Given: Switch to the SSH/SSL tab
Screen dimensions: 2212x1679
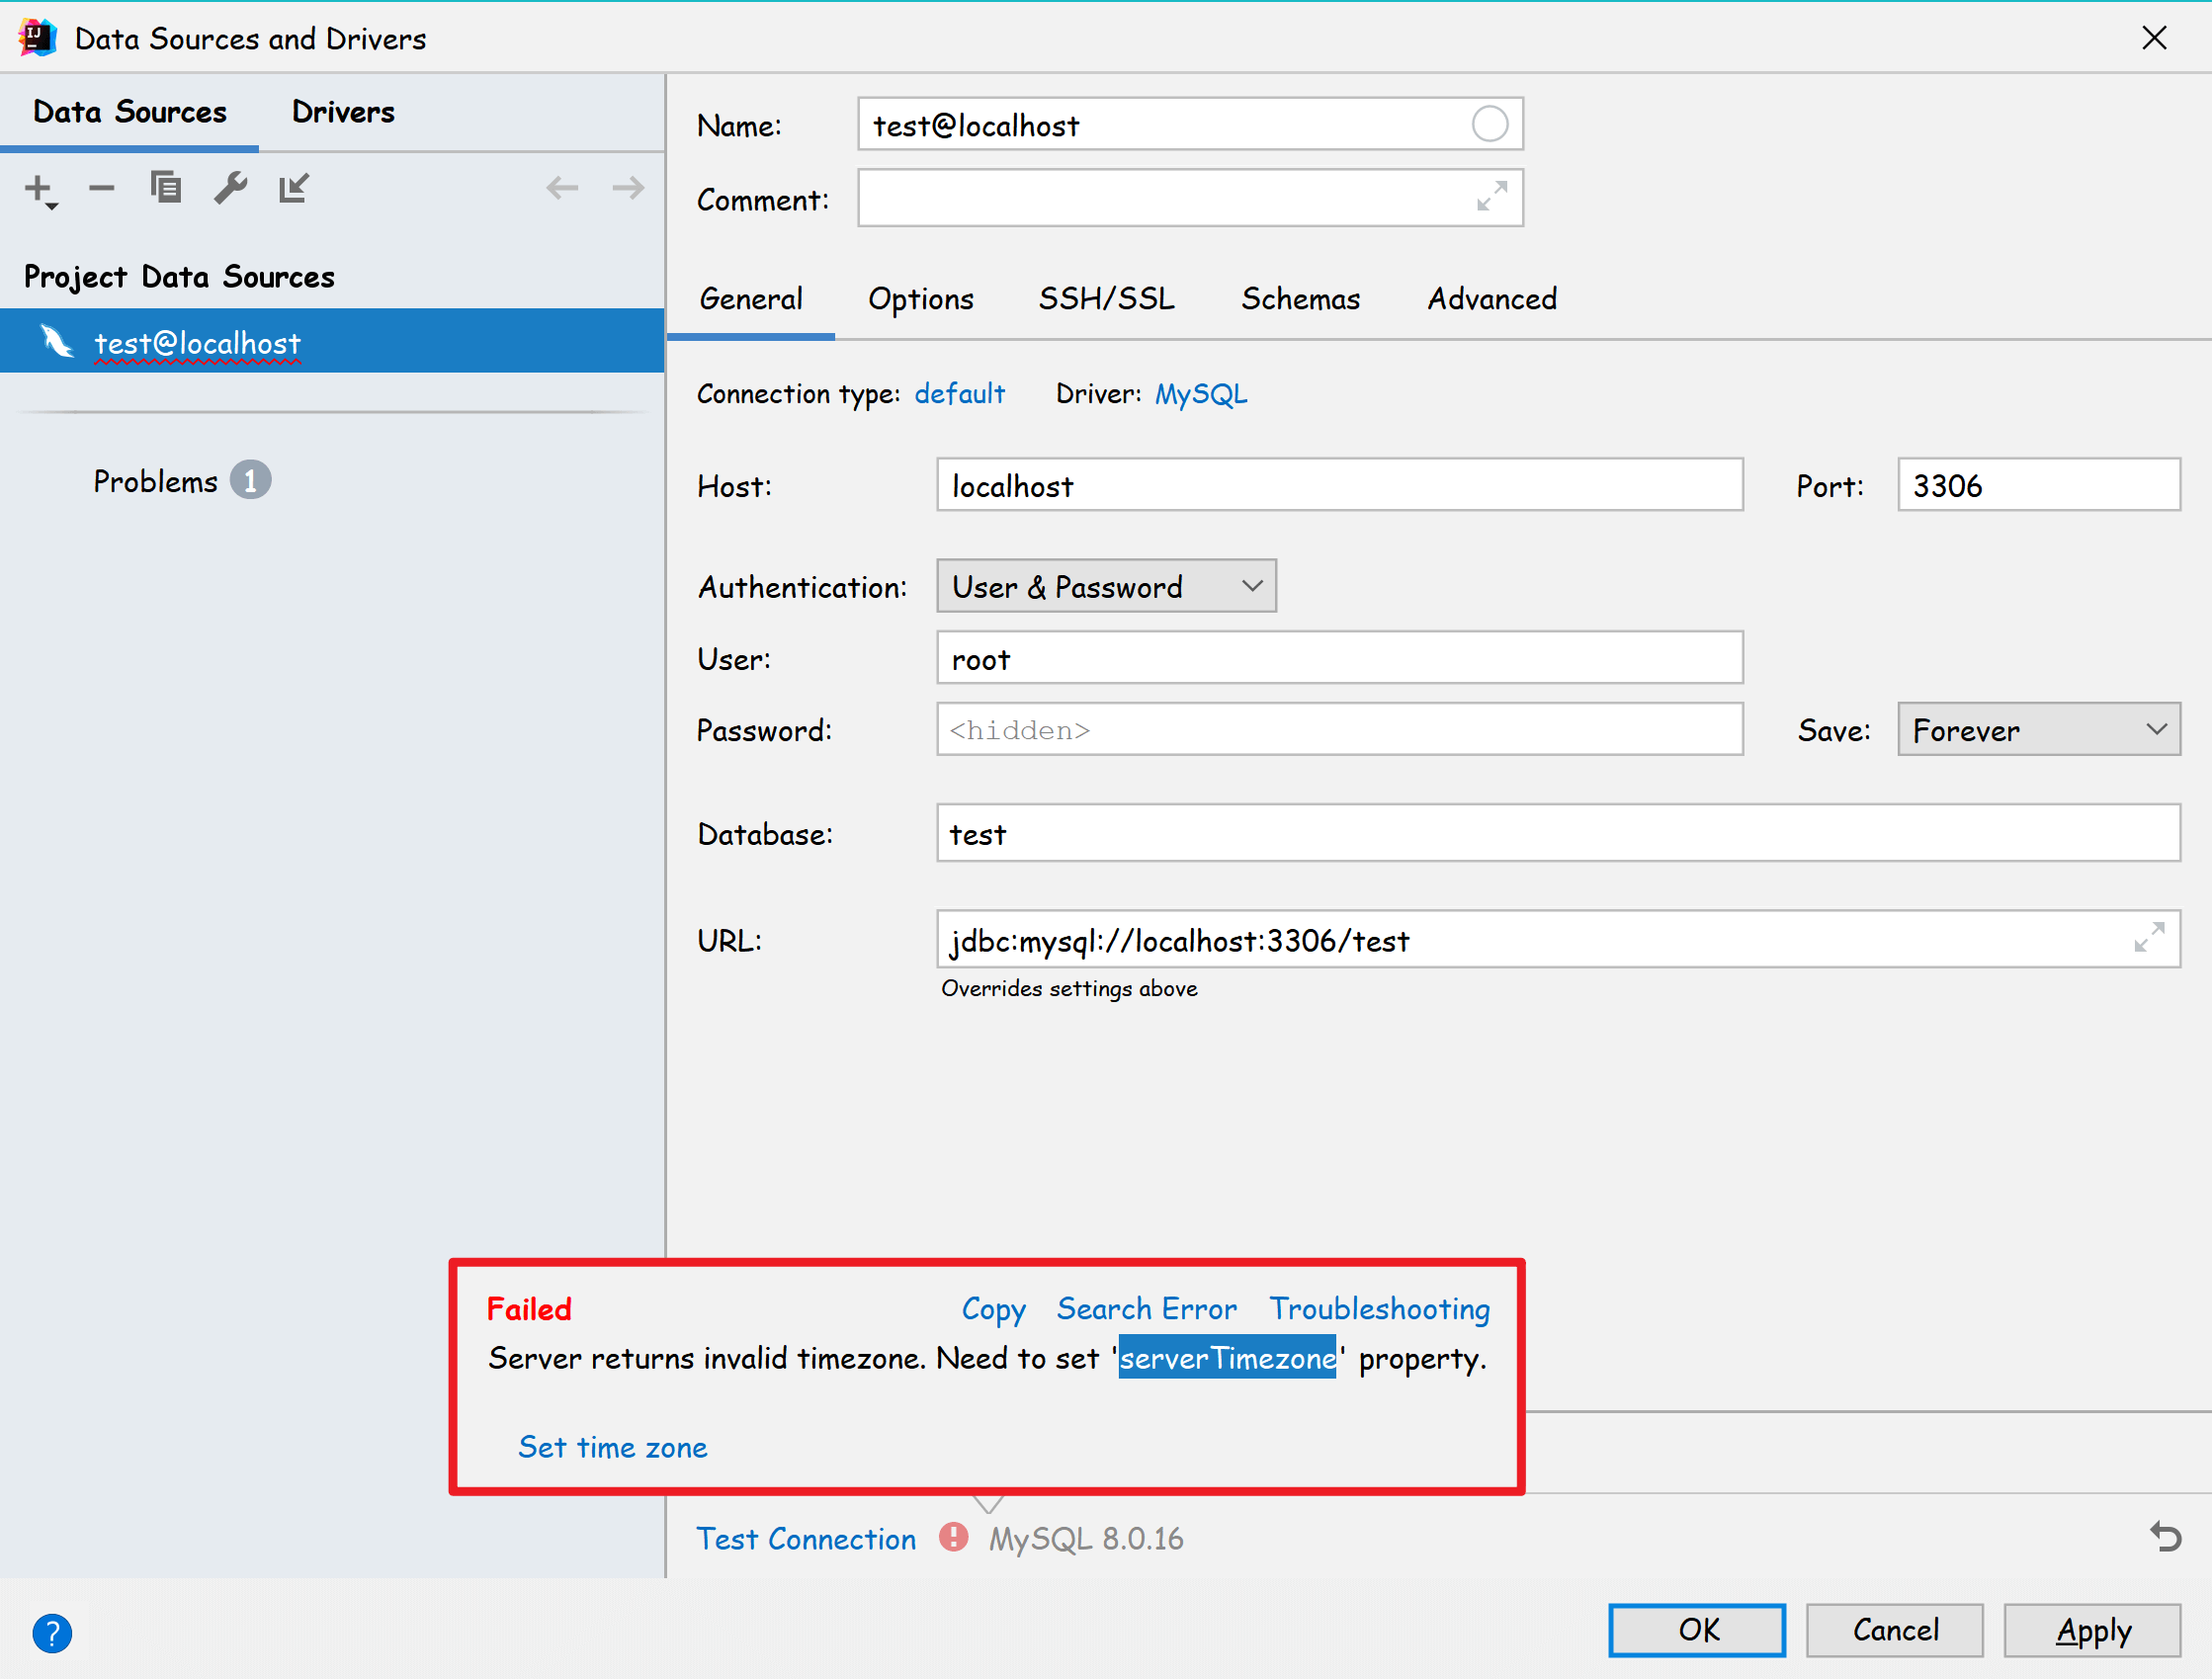Looking at the screenshot, I should pyautogui.click(x=1106, y=299).
